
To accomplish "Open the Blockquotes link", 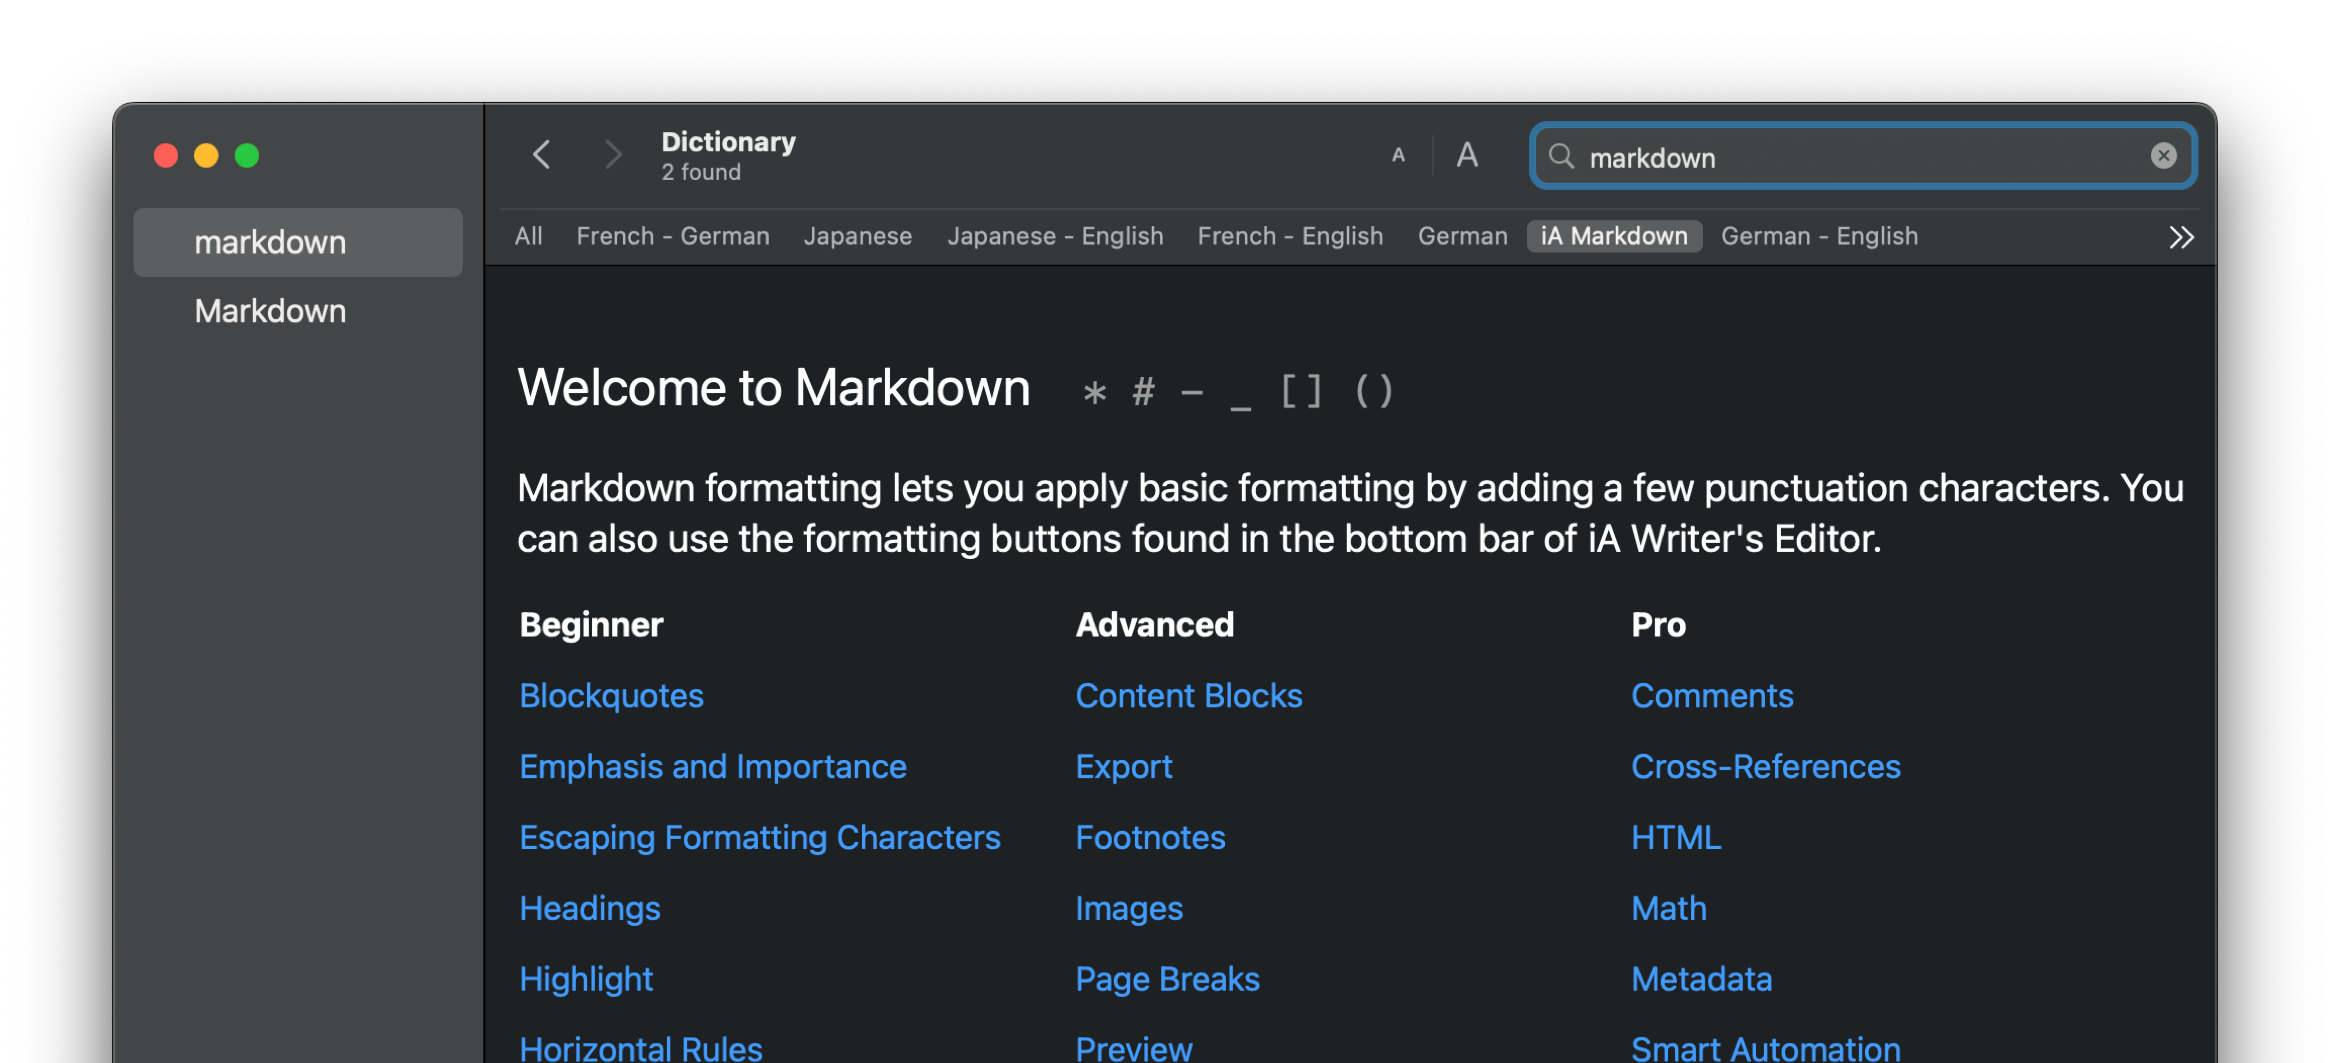I will (611, 696).
